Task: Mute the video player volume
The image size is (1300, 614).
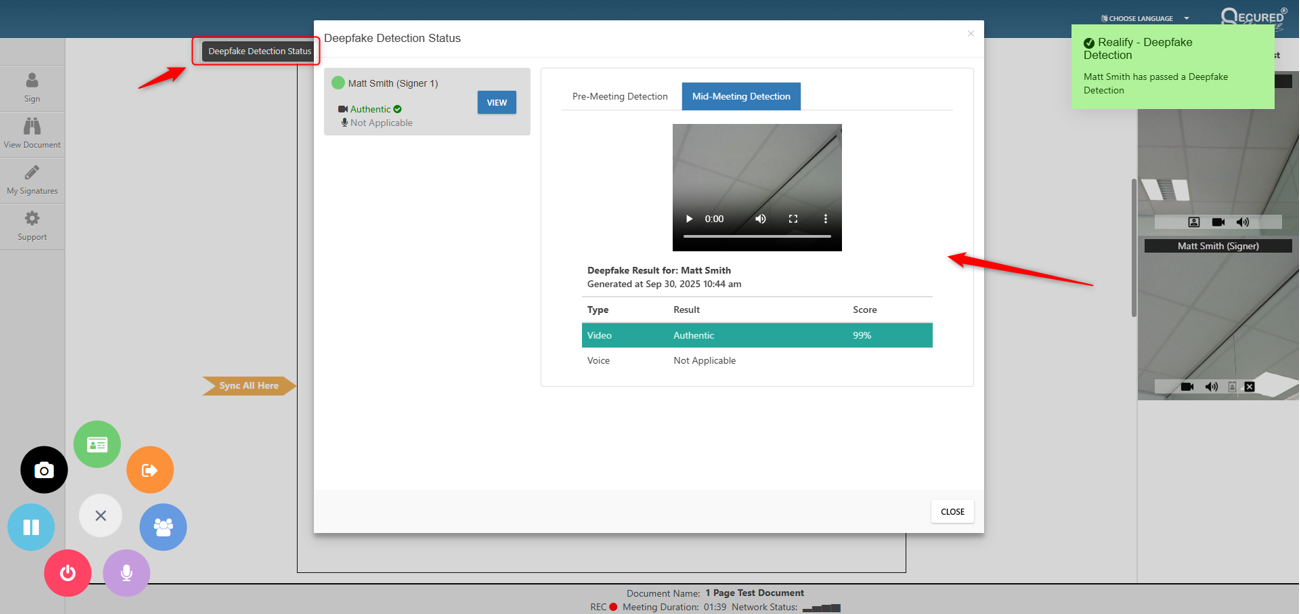Action: coord(760,219)
